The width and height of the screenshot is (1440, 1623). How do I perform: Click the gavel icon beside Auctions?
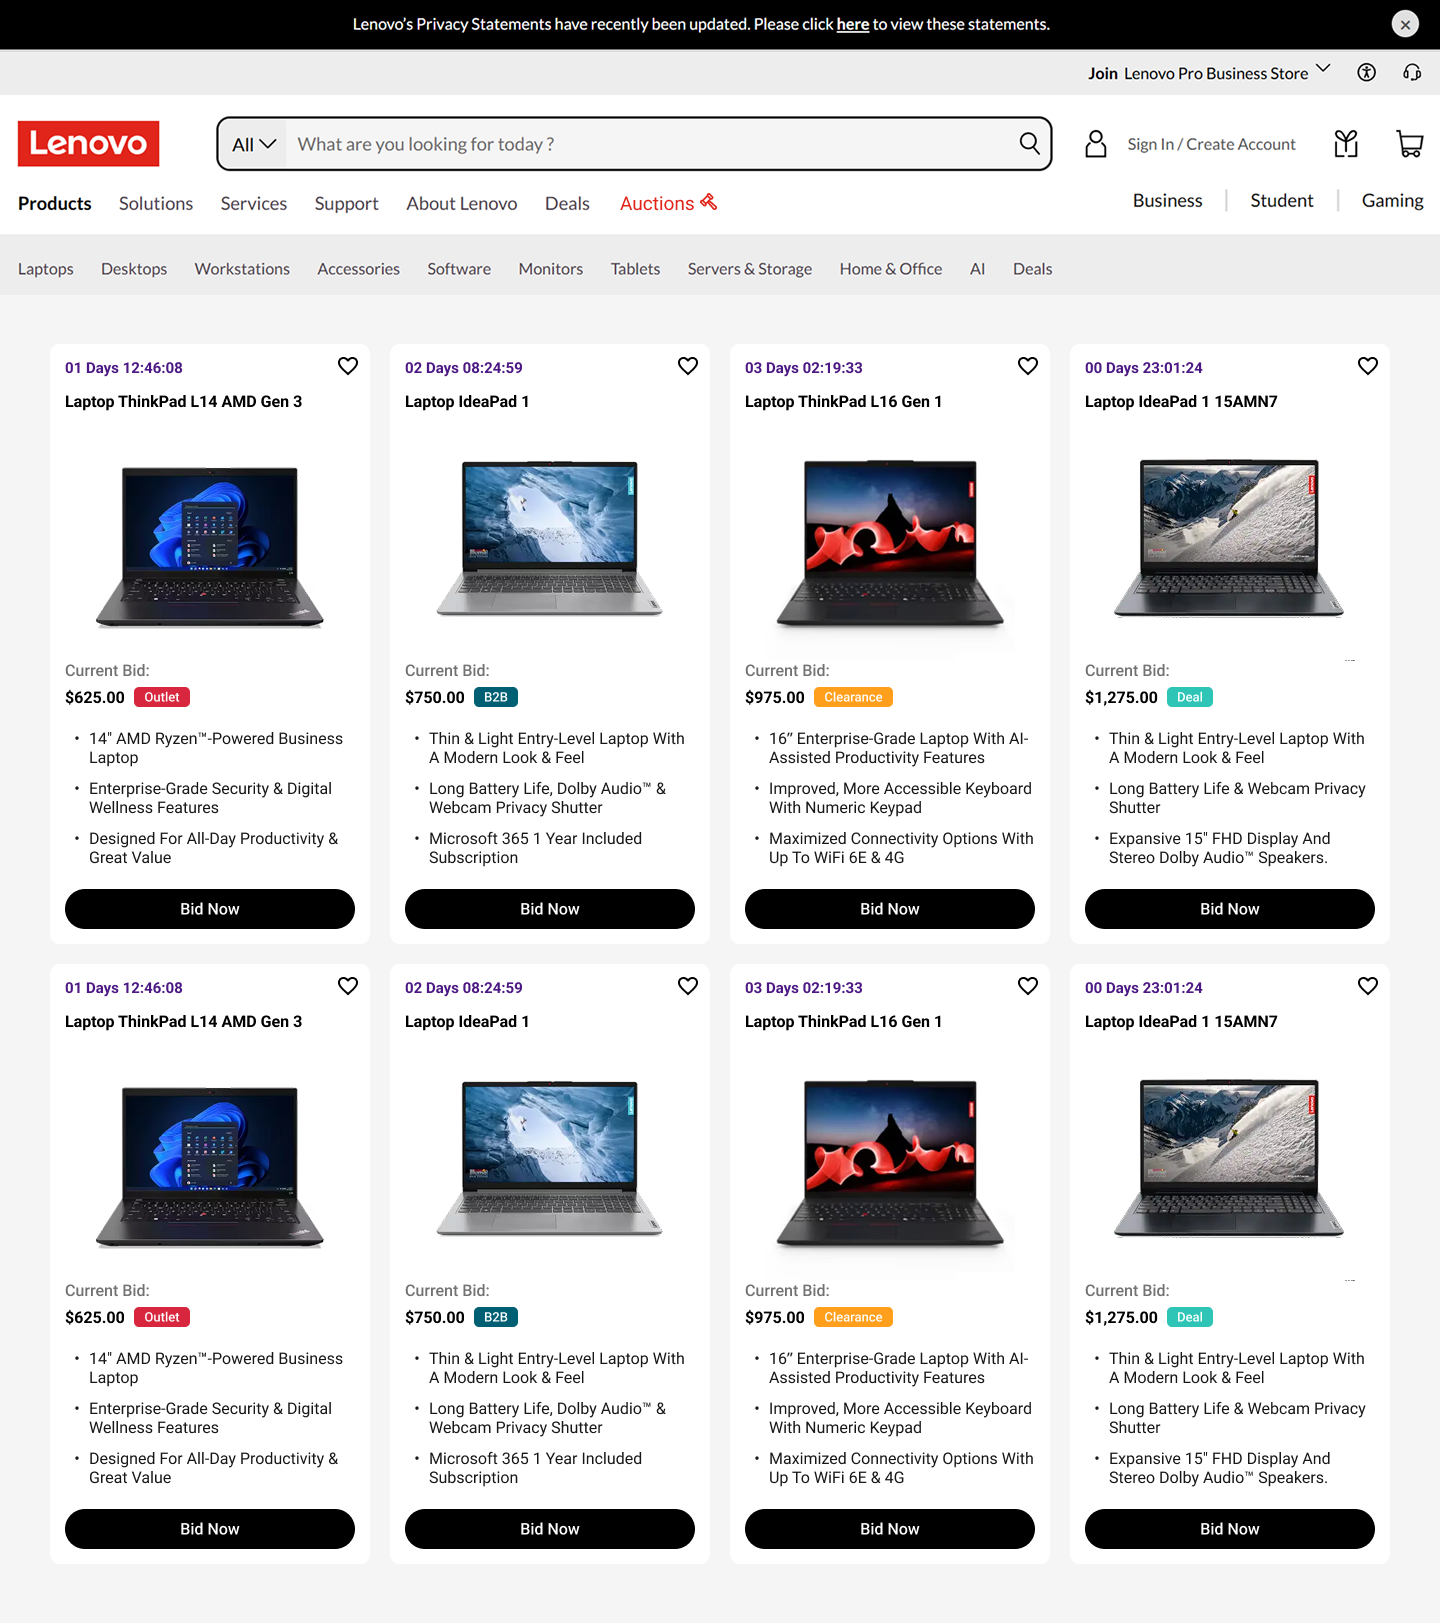[709, 202]
